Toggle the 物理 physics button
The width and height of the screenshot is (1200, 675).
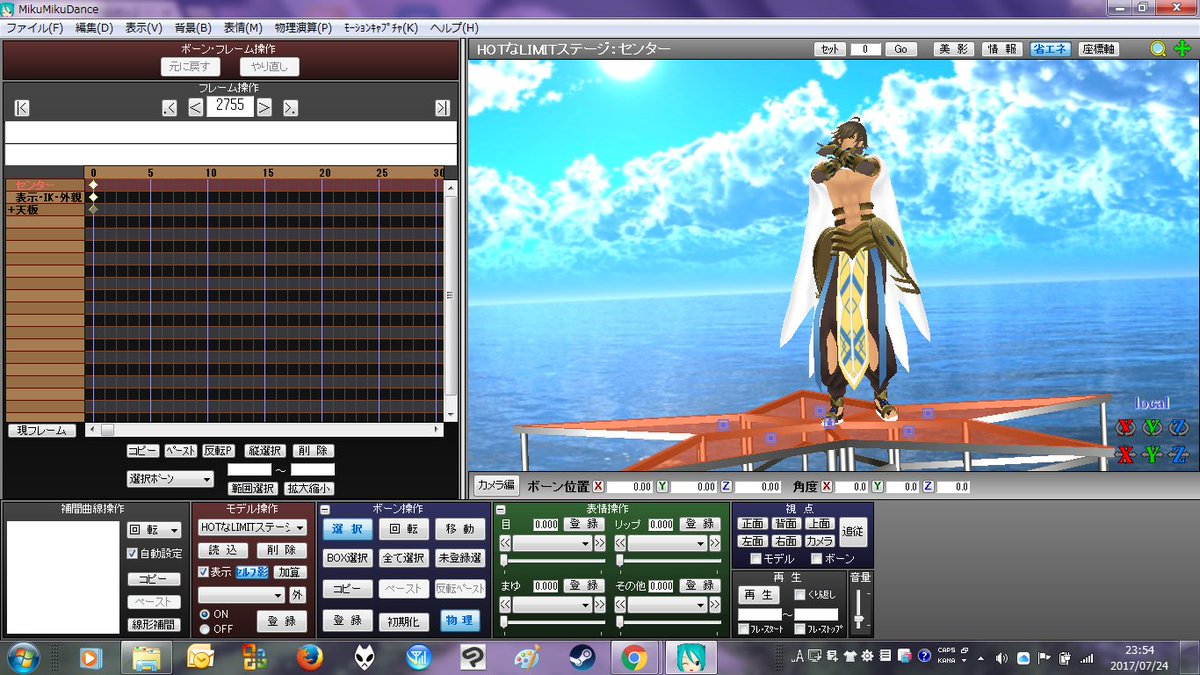point(459,620)
